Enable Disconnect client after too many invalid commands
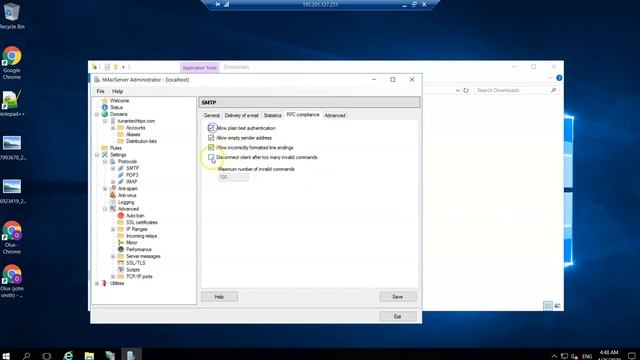 [x=211, y=157]
